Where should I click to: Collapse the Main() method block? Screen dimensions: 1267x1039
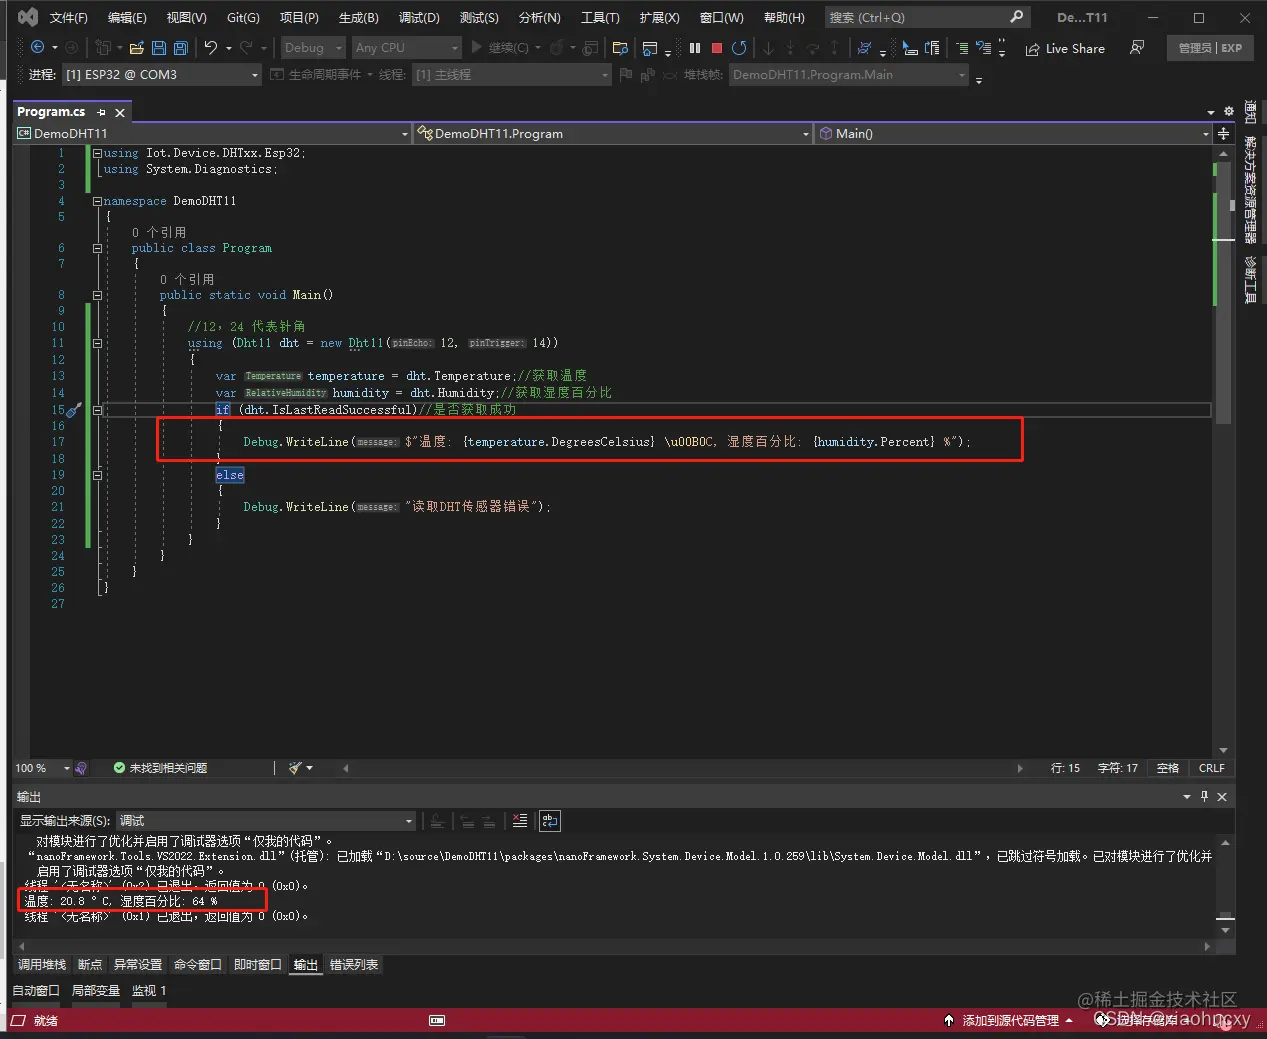click(x=97, y=295)
